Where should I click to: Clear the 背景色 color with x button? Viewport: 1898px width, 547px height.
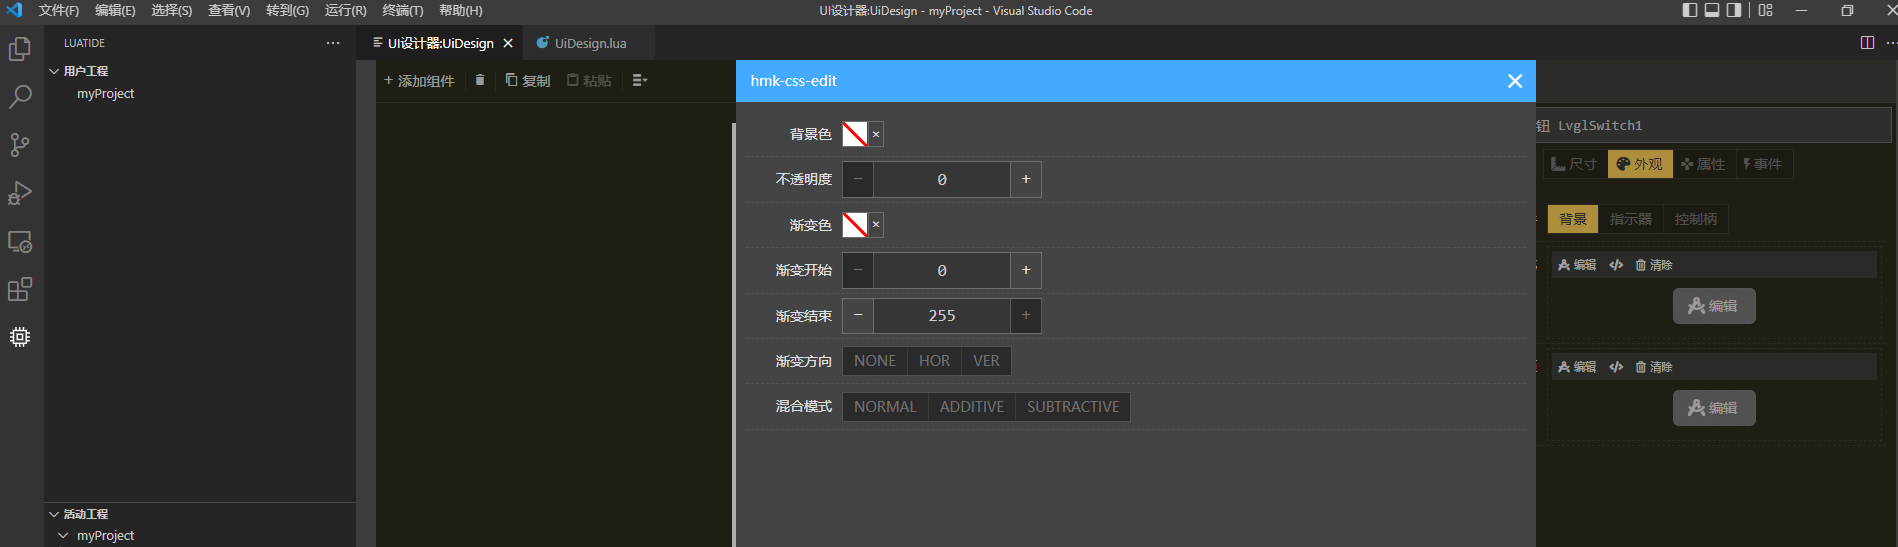point(876,134)
